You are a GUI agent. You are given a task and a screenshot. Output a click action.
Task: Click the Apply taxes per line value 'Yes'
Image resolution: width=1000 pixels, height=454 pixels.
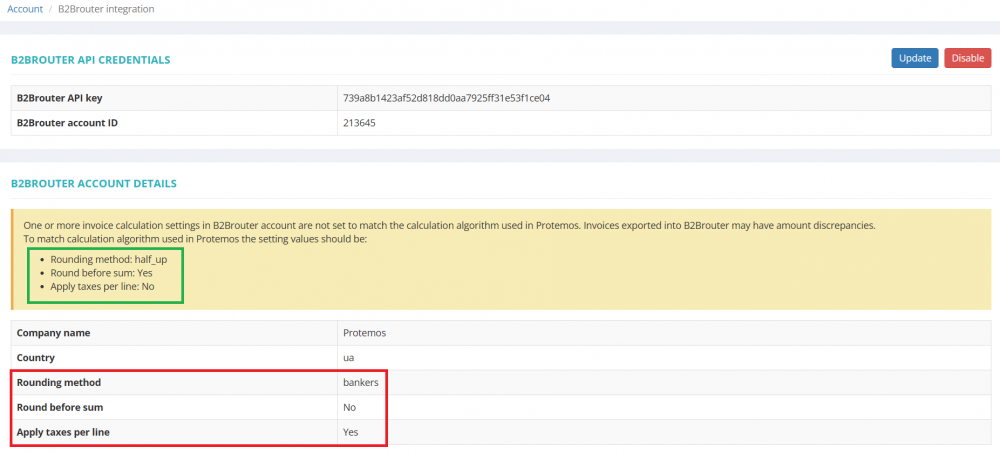pyautogui.click(x=351, y=433)
